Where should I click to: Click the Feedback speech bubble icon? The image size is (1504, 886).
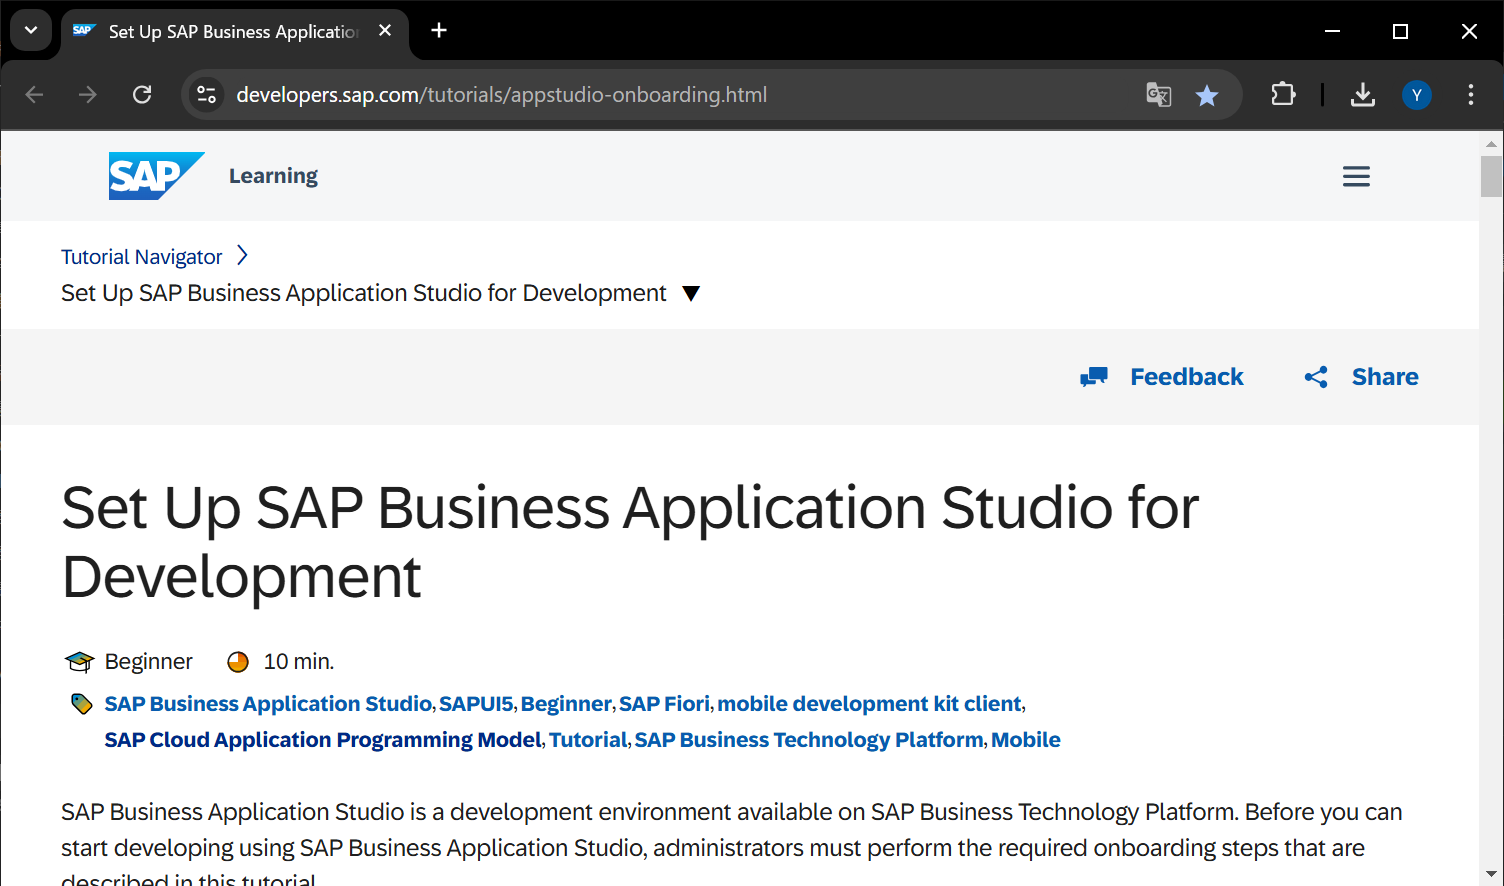(1094, 377)
